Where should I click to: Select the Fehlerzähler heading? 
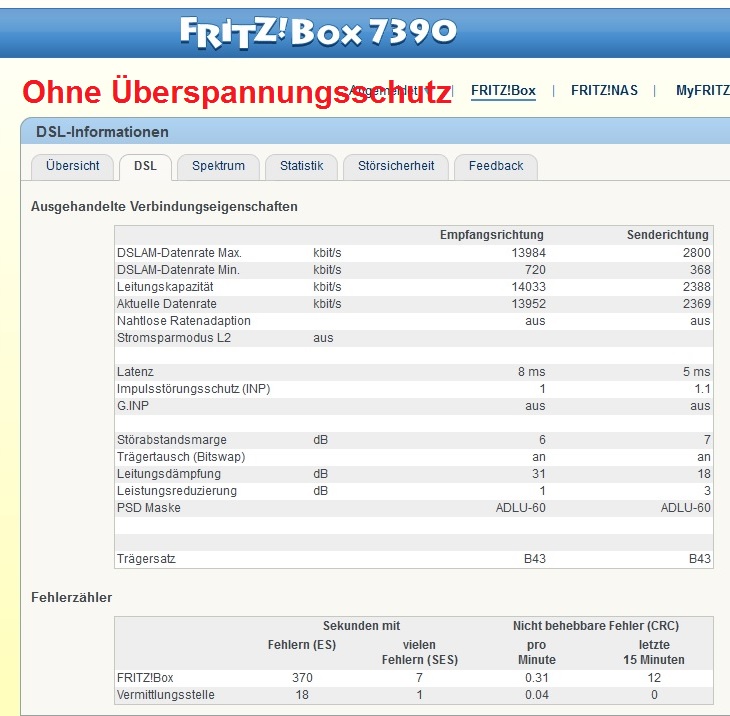72,598
